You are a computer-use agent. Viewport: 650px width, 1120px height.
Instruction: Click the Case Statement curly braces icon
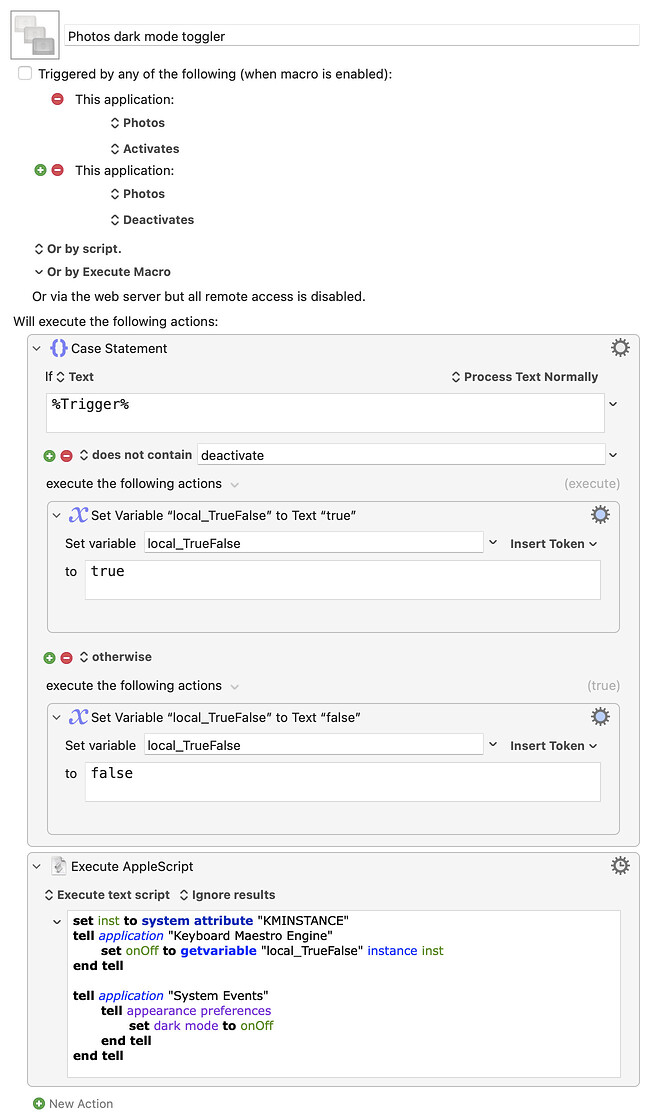pyautogui.click(x=59, y=348)
